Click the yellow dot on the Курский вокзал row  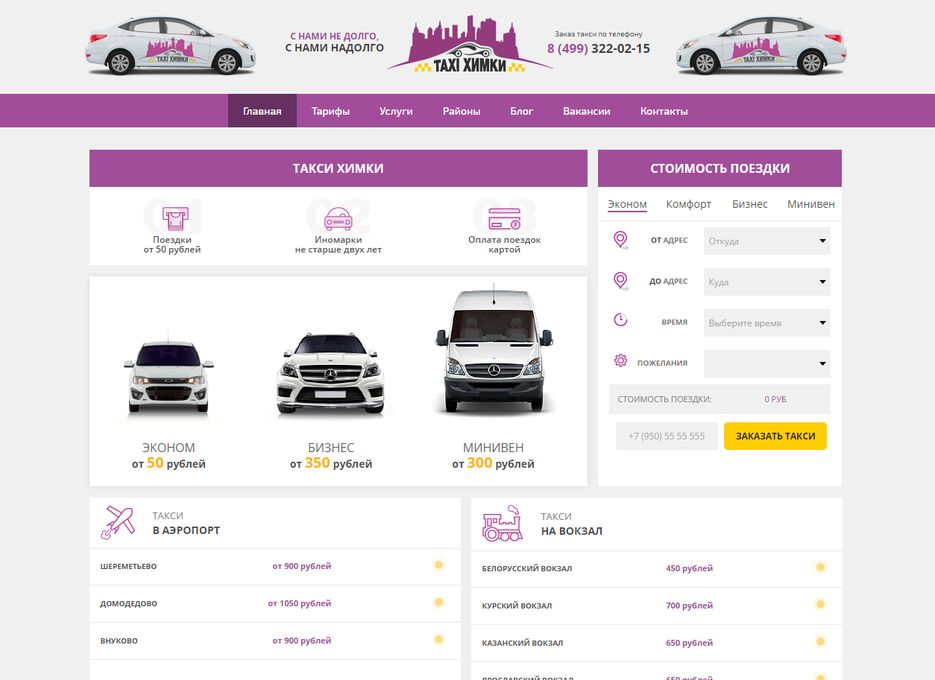(x=821, y=604)
